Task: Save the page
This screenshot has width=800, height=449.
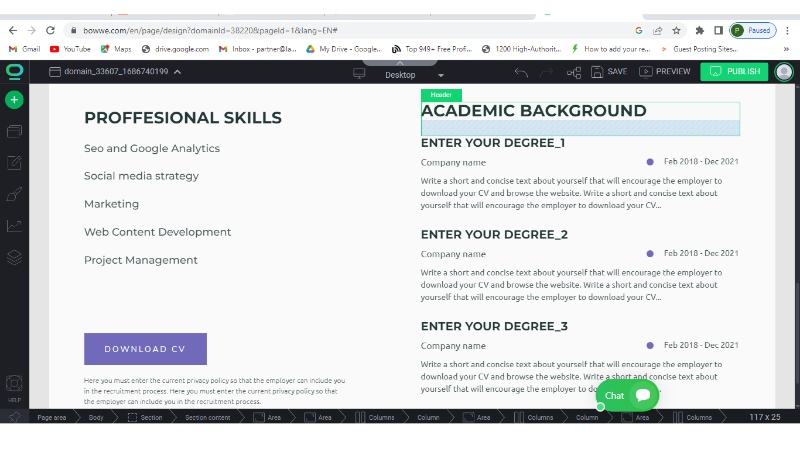Action: pyautogui.click(x=609, y=72)
